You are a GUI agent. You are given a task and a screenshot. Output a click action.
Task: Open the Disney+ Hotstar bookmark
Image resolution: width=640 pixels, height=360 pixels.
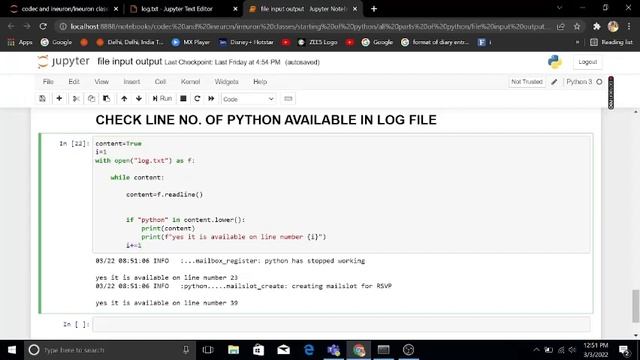coord(246,42)
